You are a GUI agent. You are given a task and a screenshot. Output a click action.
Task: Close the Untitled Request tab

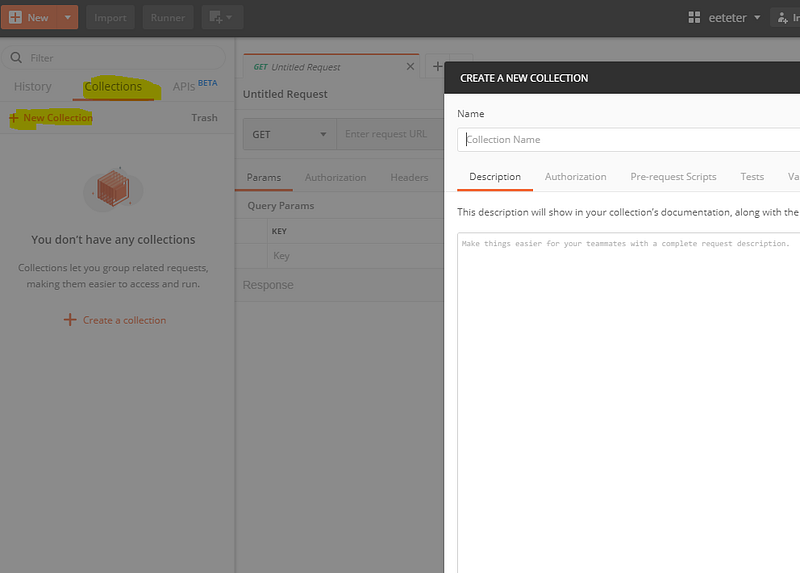pyautogui.click(x=410, y=66)
